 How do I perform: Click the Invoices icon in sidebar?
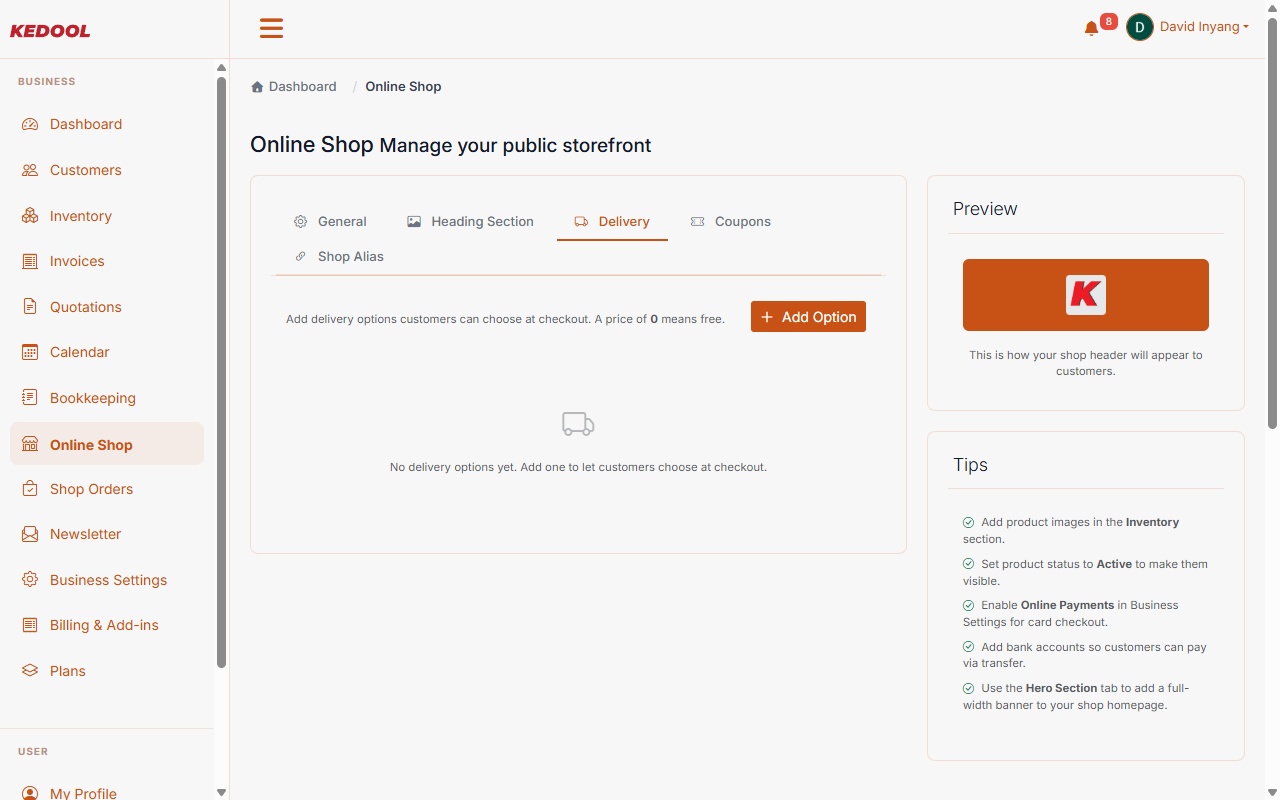click(x=30, y=261)
